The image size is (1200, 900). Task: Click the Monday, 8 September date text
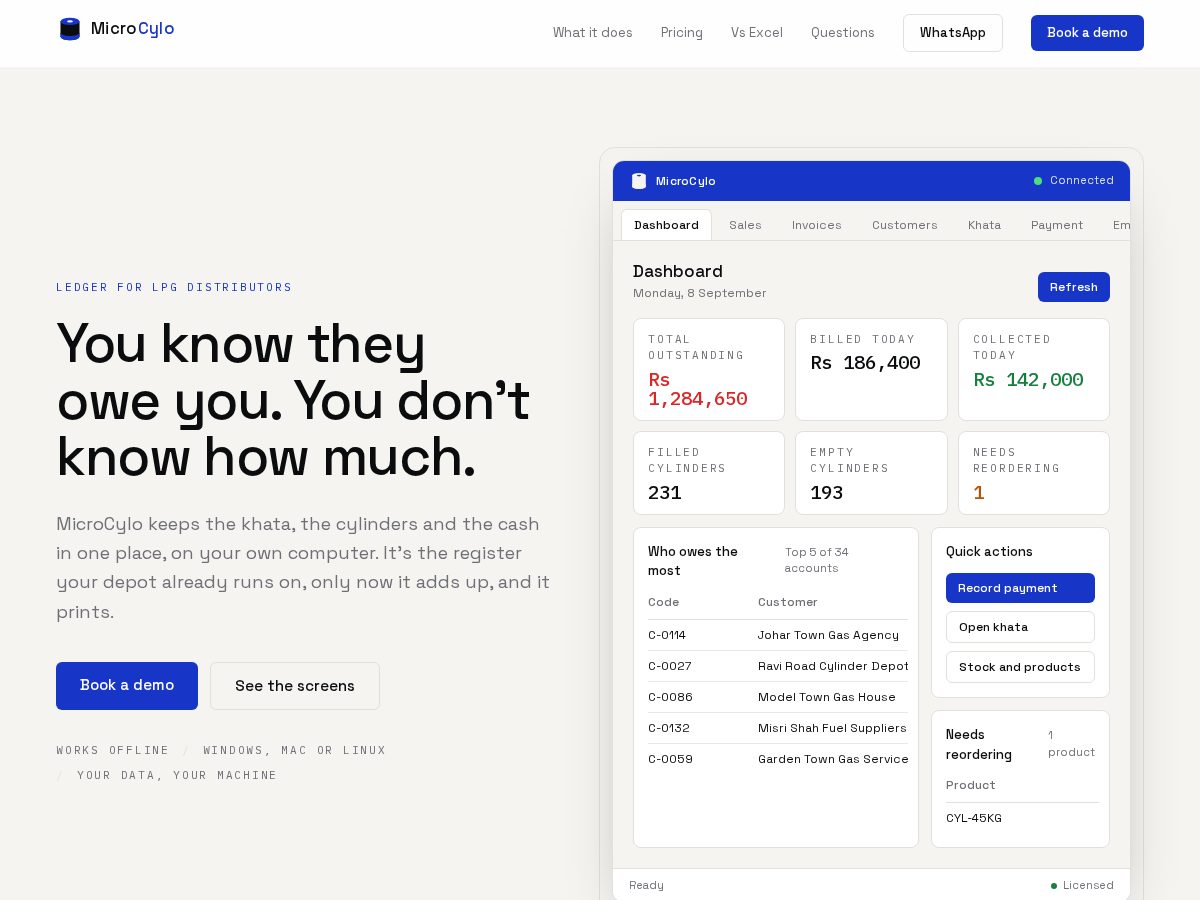(700, 293)
